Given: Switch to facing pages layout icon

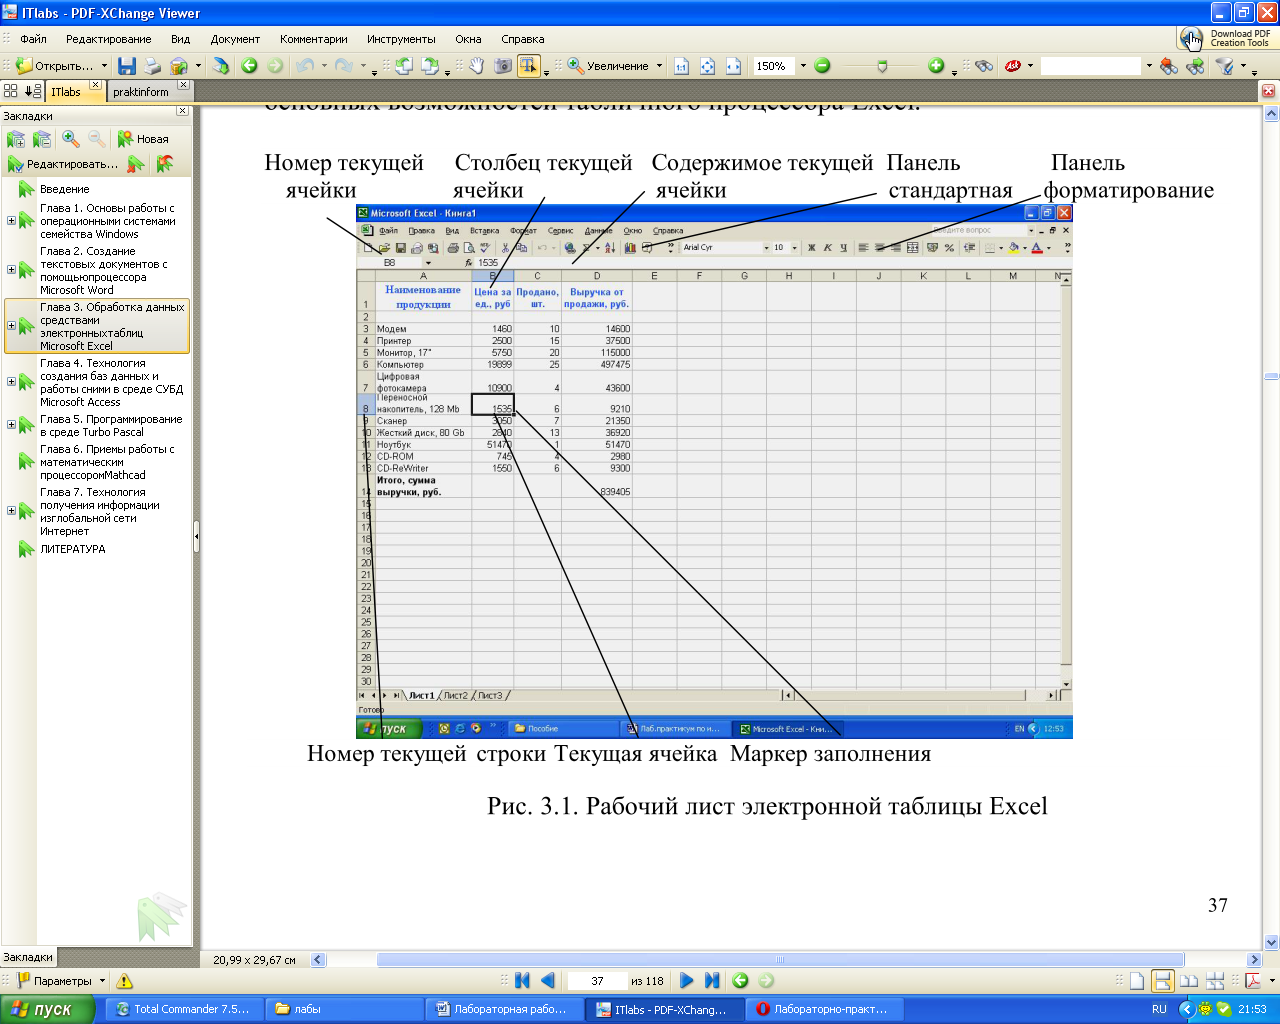Looking at the screenshot, I should pyautogui.click(x=1189, y=981).
